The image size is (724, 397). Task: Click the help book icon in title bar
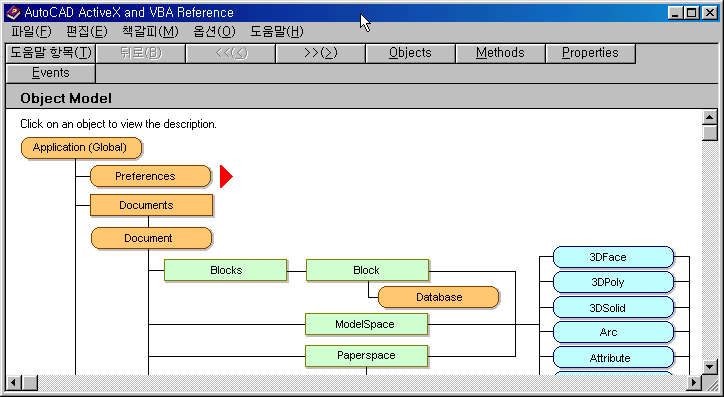click(13, 12)
